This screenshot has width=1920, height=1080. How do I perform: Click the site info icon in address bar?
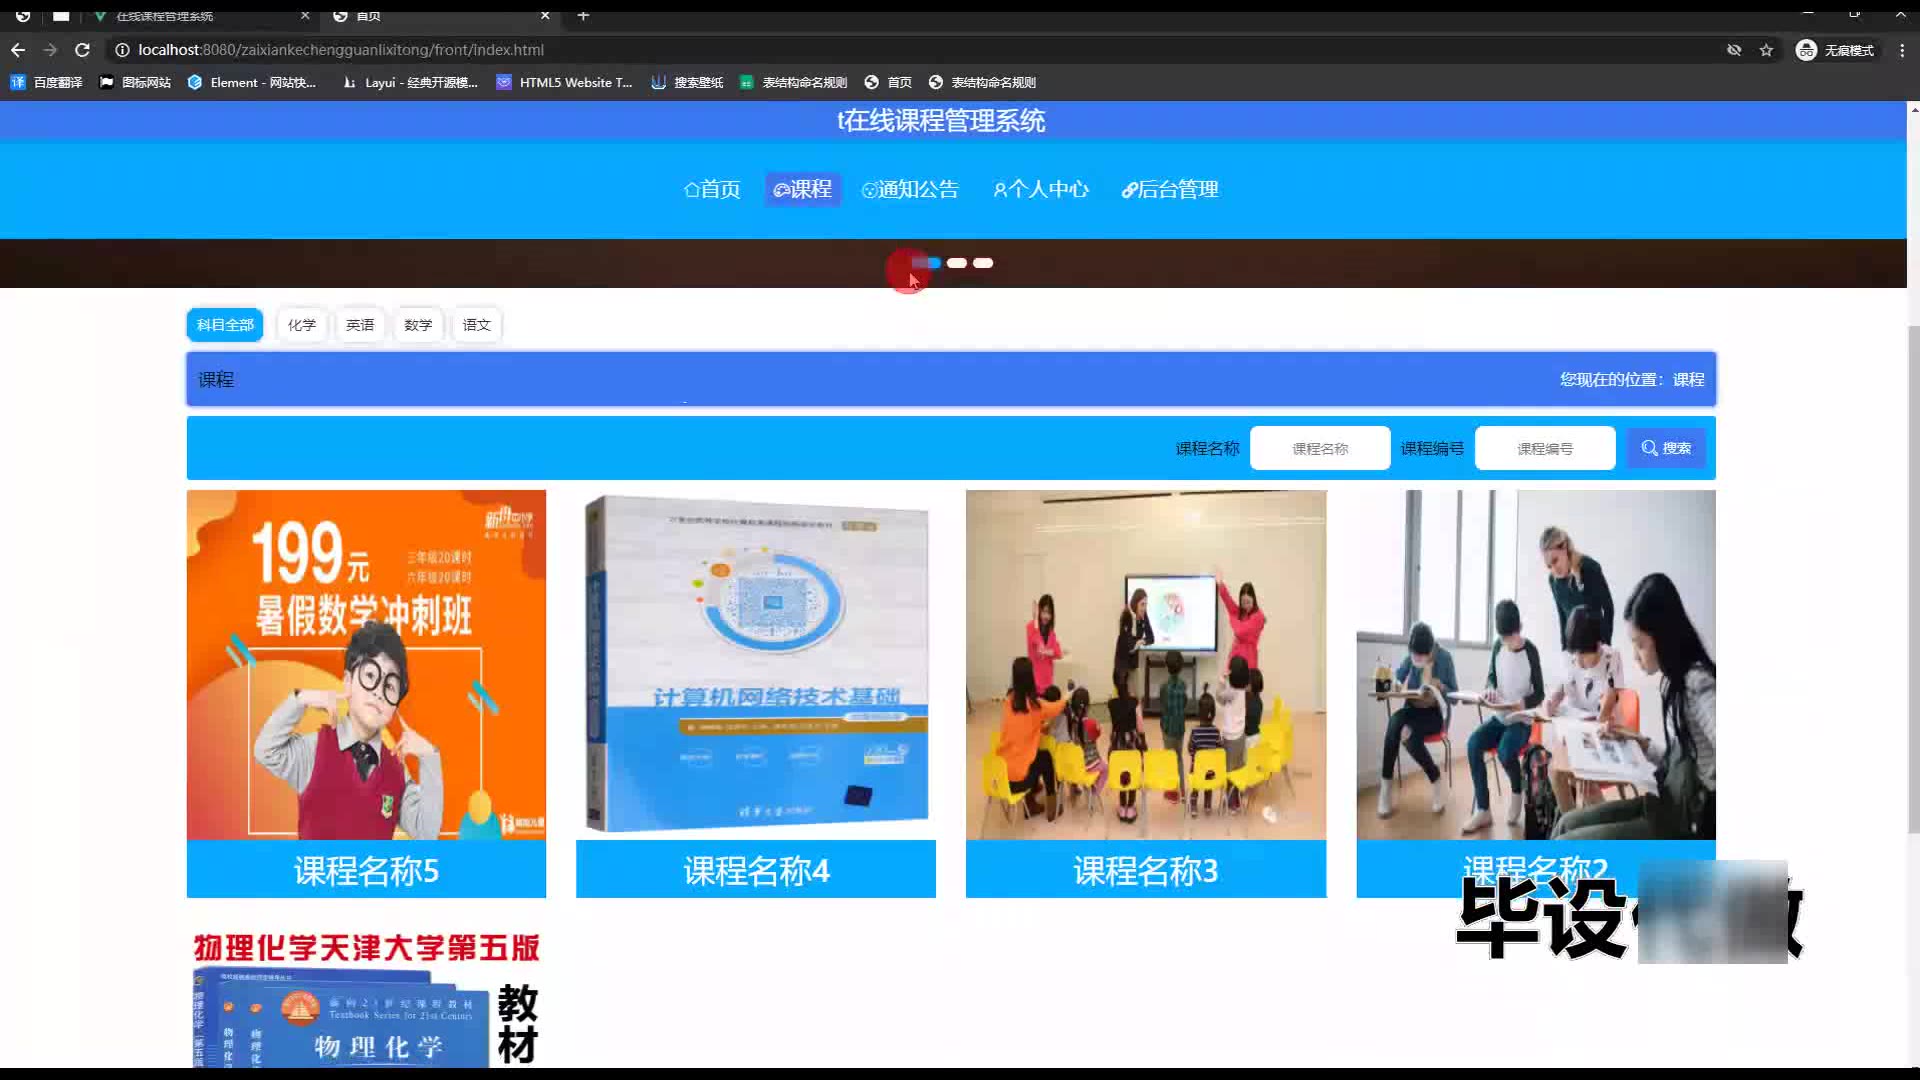122,50
